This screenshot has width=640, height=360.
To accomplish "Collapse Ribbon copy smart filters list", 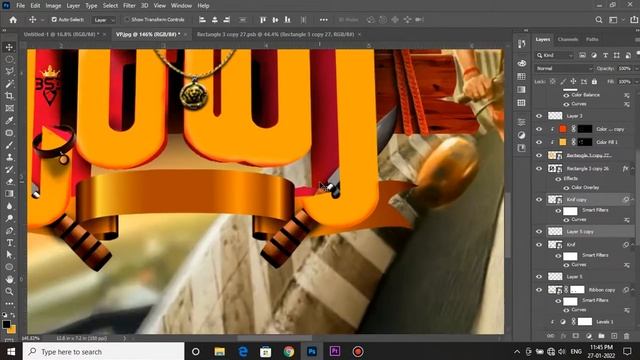I will 633,290.
